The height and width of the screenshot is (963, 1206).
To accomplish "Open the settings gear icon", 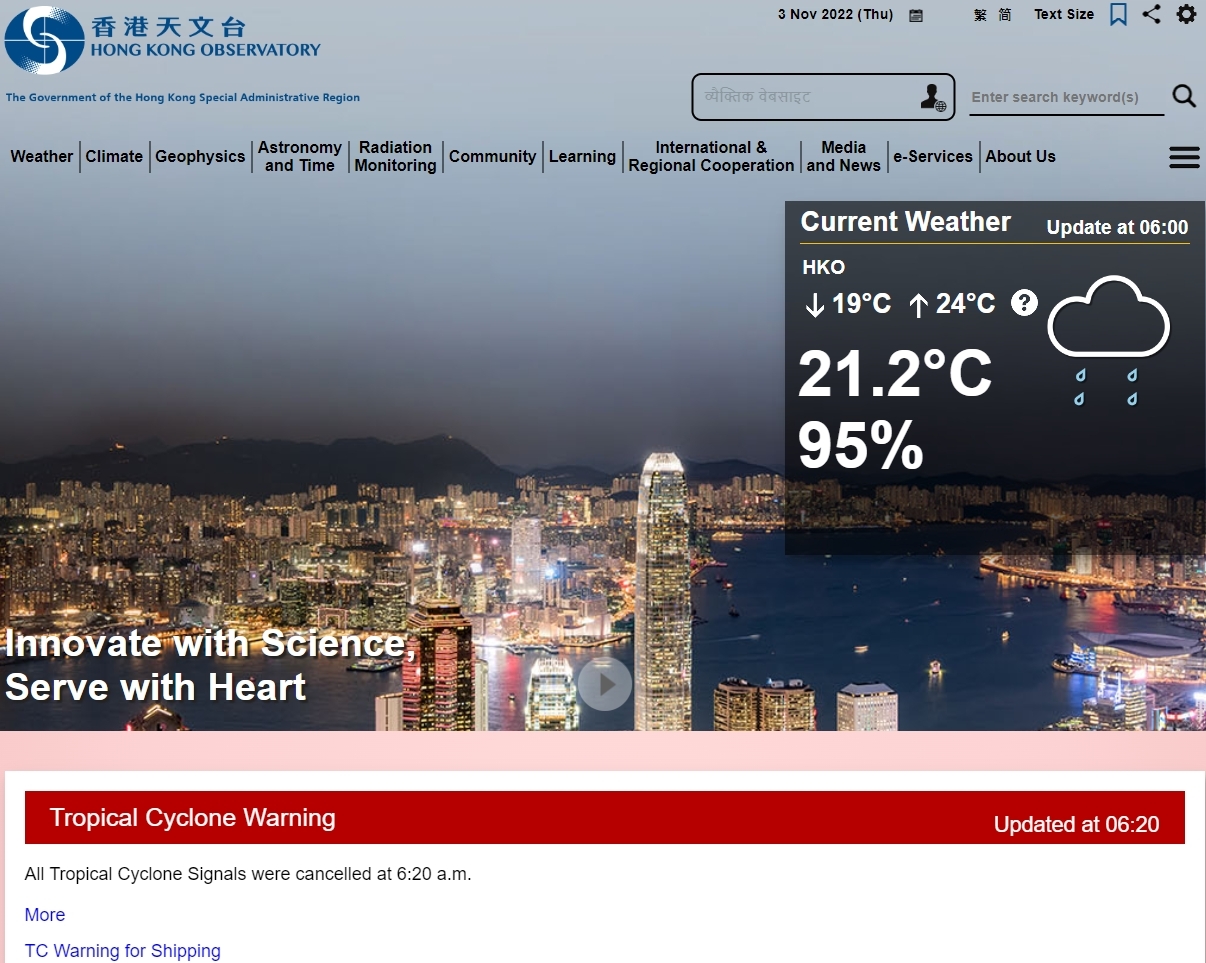I will (1187, 15).
